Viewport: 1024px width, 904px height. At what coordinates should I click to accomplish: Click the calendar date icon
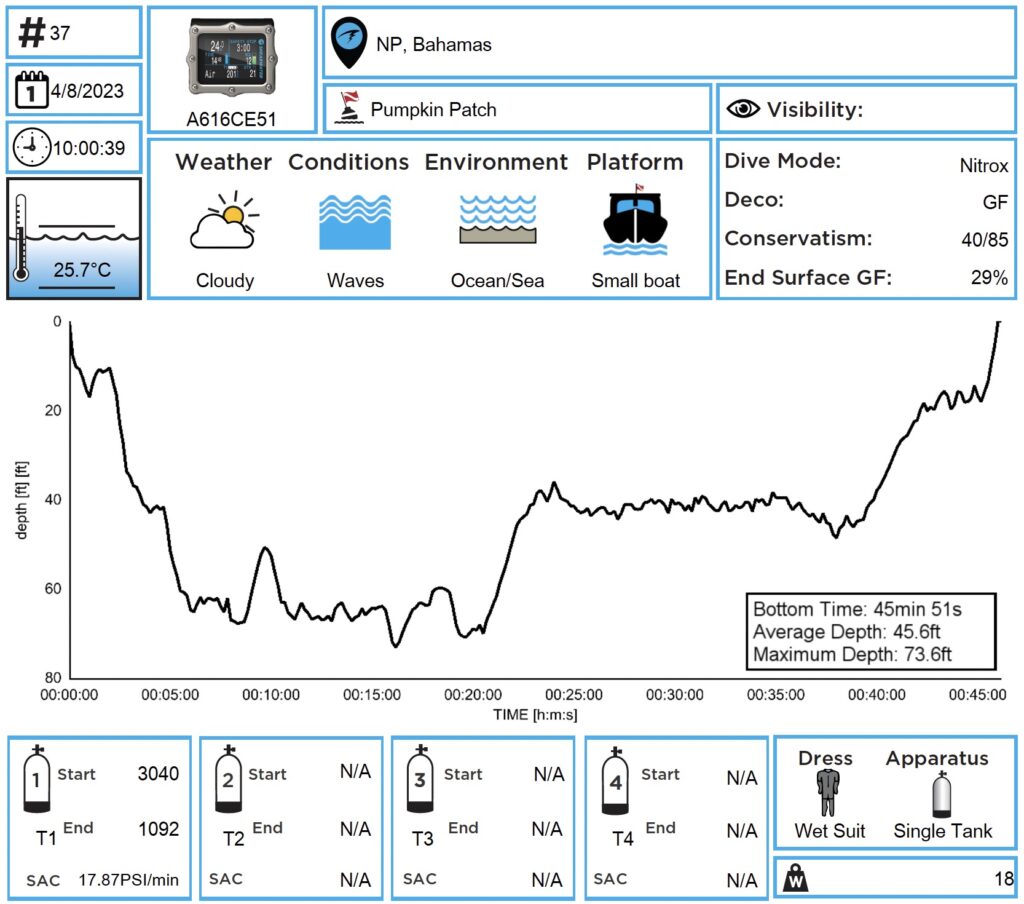(32, 91)
